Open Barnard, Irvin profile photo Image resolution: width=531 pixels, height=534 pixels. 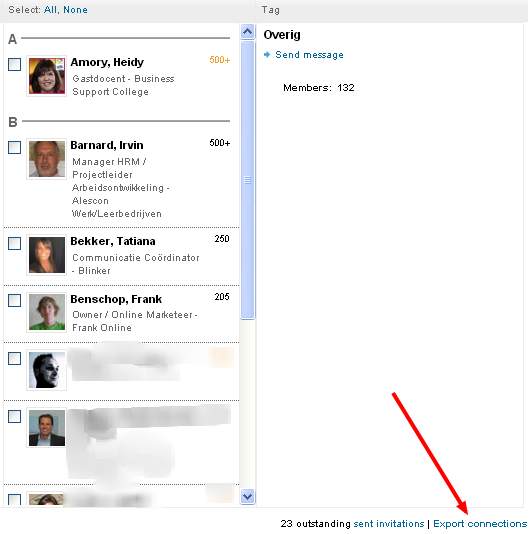tap(47, 159)
